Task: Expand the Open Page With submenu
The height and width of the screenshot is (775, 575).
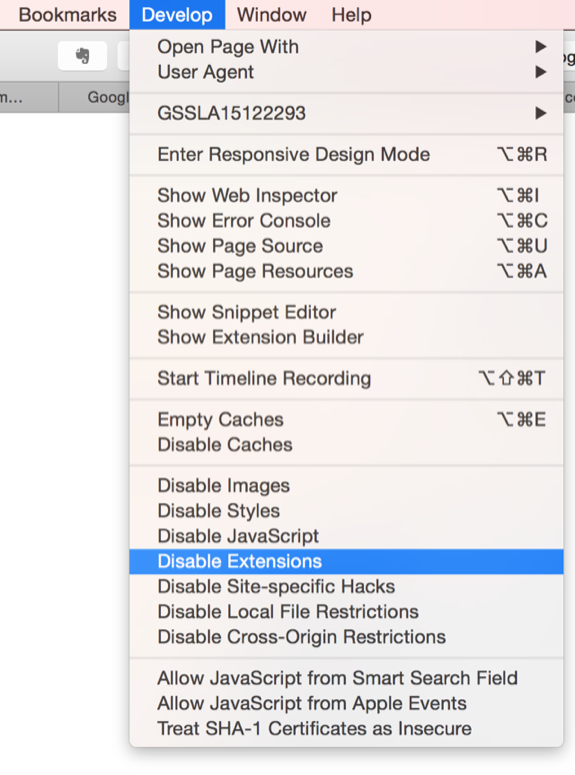Action: (x=346, y=47)
